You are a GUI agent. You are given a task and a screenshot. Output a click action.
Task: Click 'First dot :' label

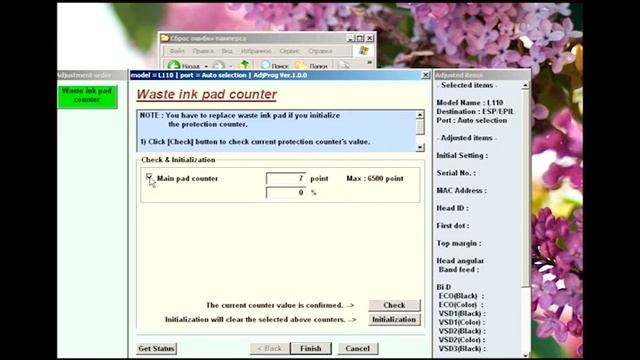pyautogui.click(x=453, y=226)
